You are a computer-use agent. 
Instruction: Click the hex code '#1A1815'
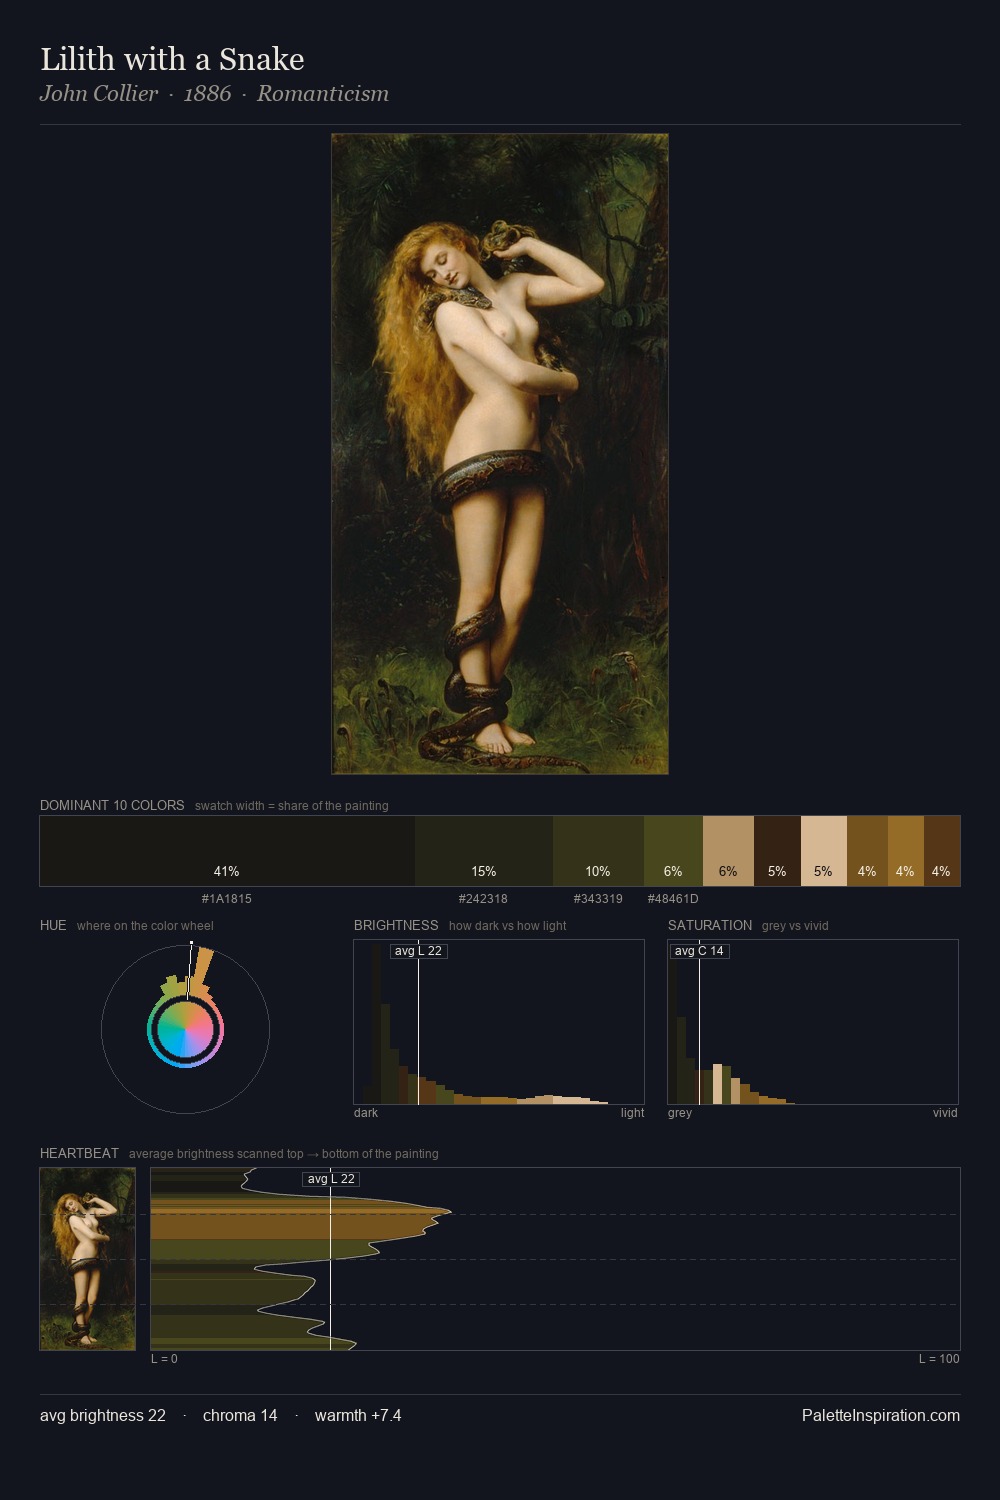pos(227,899)
